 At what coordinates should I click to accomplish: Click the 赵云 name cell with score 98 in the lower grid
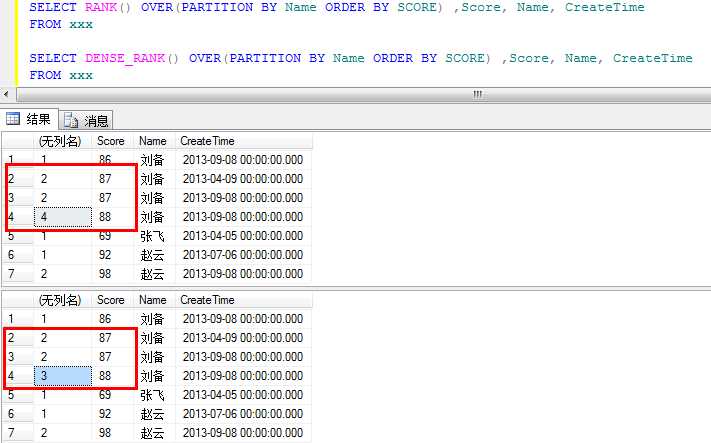[155, 433]
